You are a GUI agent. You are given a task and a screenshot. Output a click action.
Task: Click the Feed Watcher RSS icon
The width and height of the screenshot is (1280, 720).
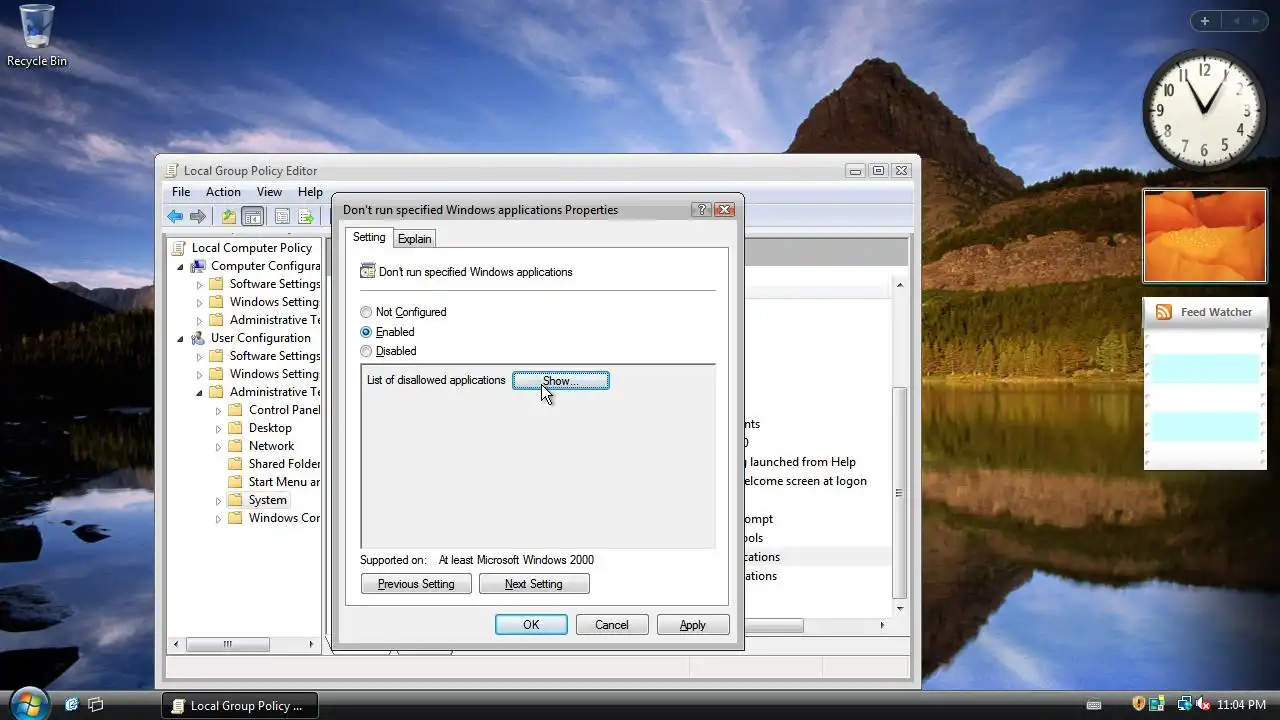tap(1164, 312)
